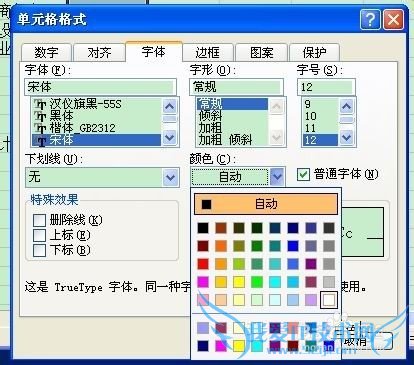
Task: Click the size list scrollbar thumb
Action: [x=347, y=119]
